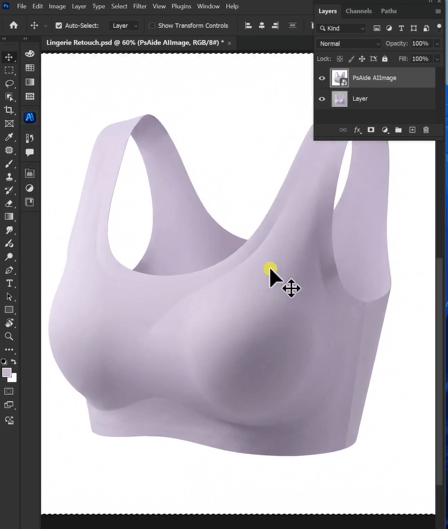Filter layers by type T icon

401,28
